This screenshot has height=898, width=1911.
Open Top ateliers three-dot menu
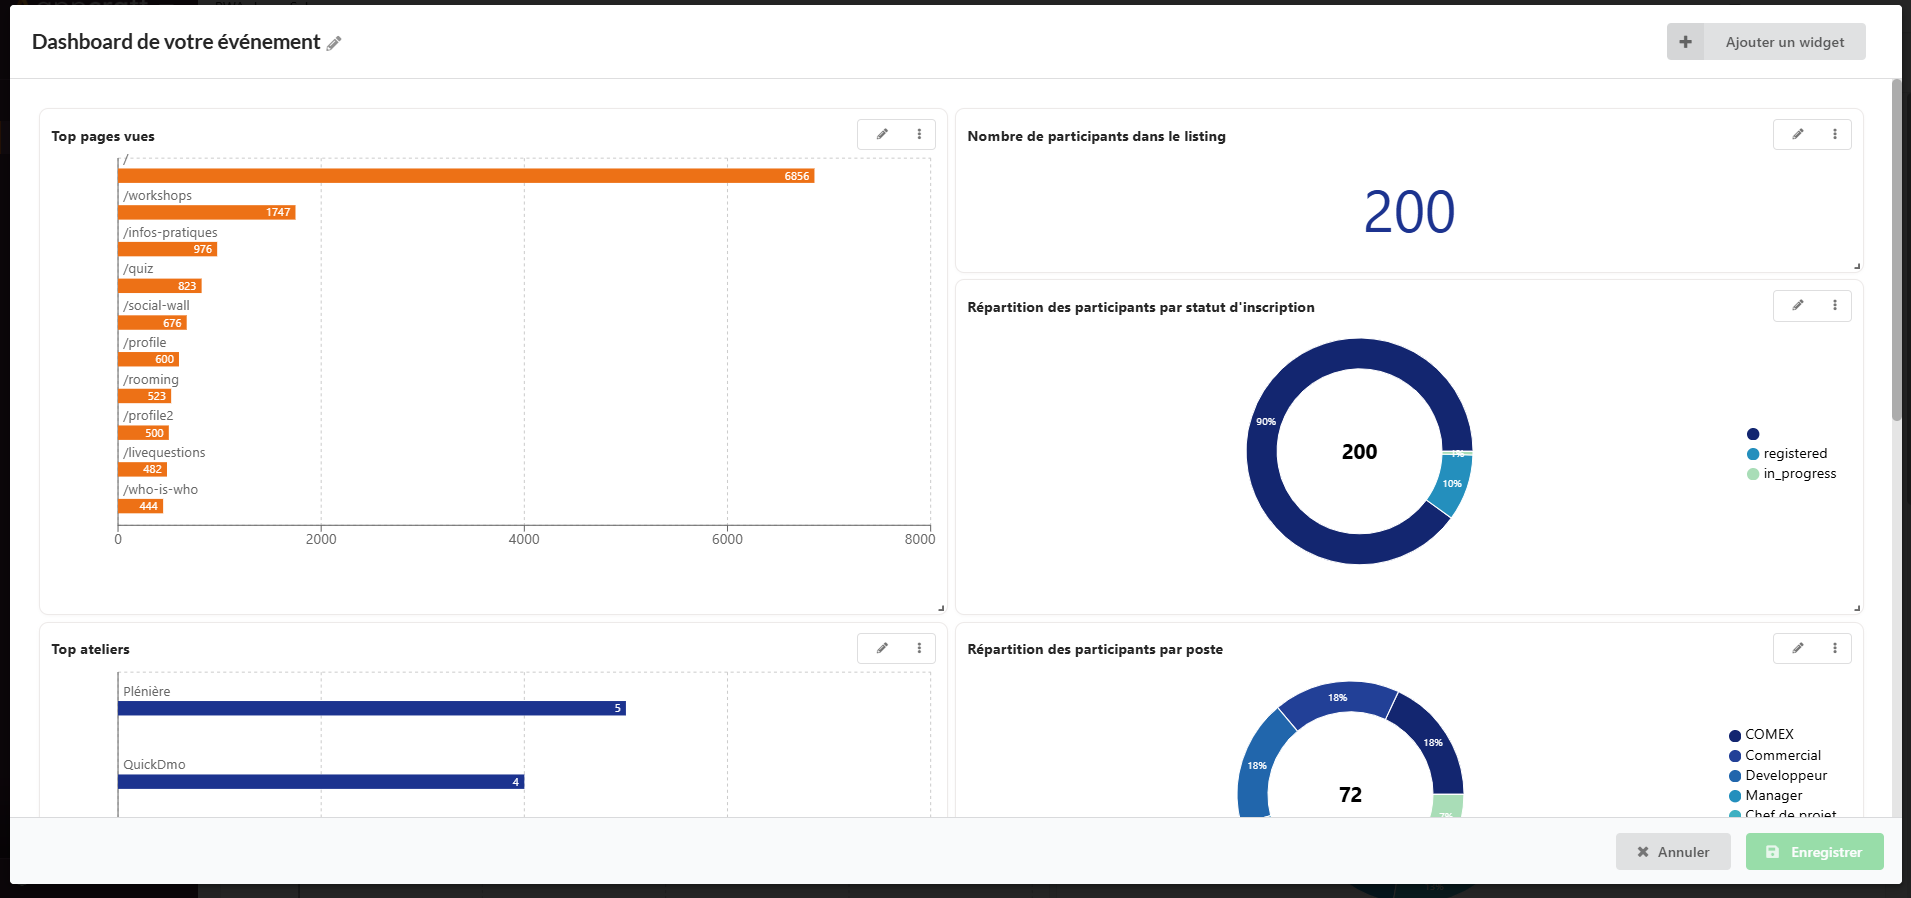(919, 648)
